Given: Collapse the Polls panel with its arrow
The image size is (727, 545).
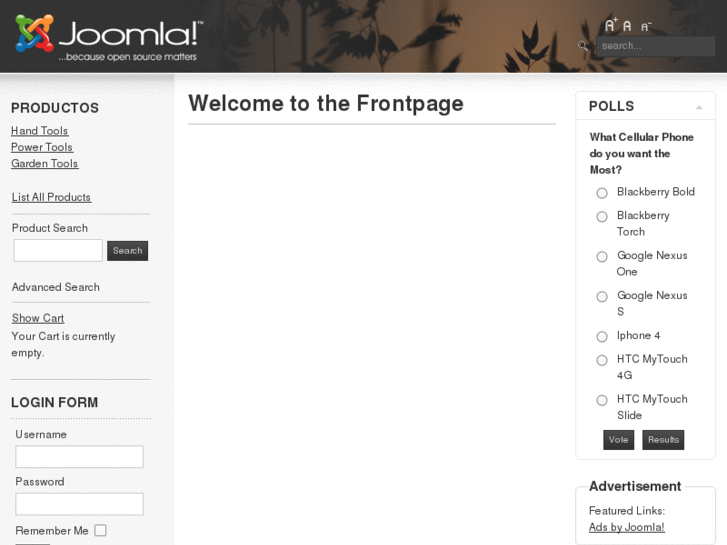Looking at the screenshot, I should pos(699,107).
